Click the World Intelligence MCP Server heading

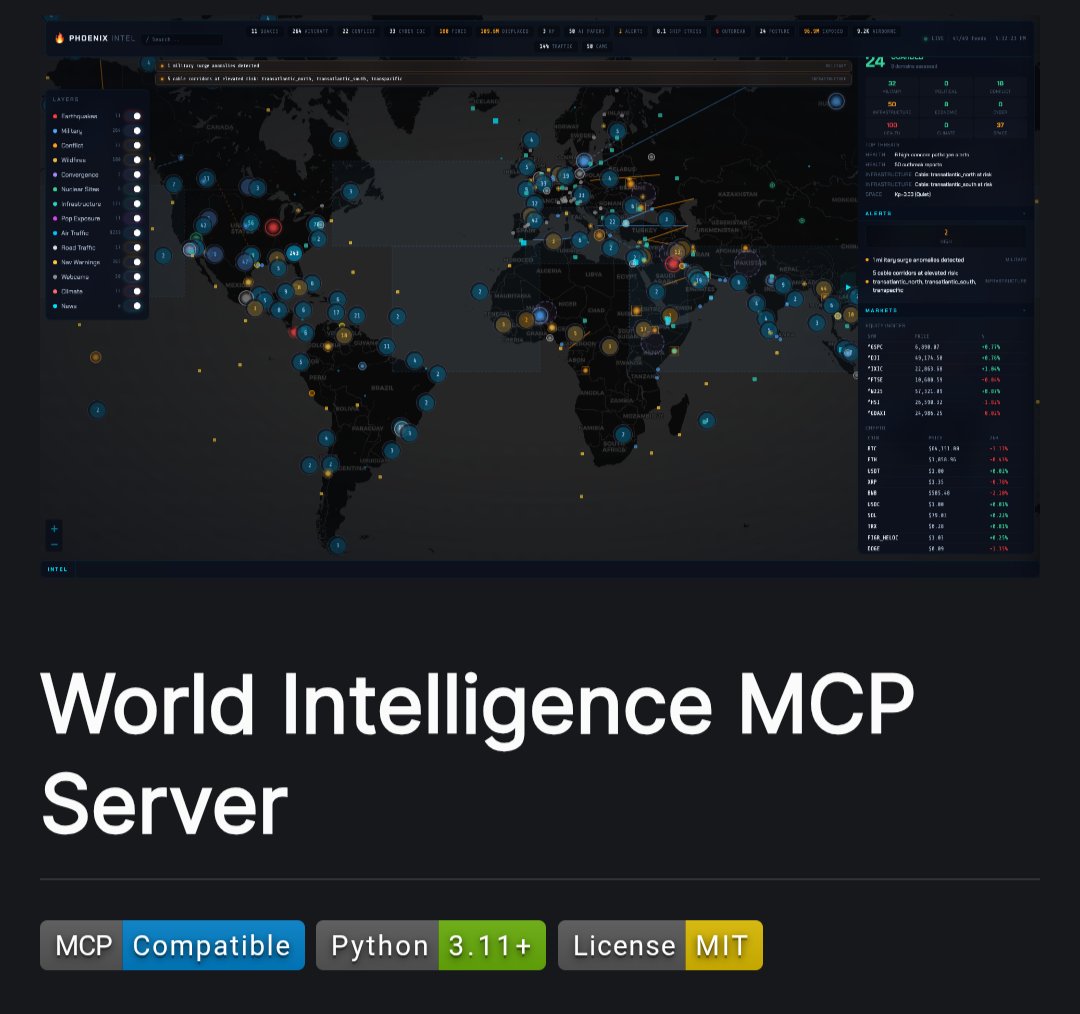[x=477, y=753]
